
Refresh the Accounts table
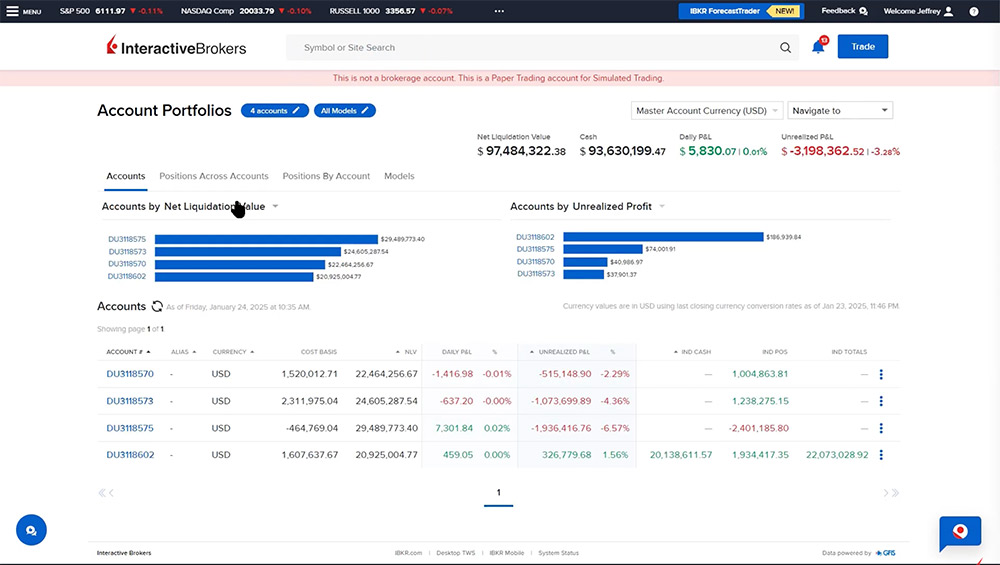pyautogui.click(x=157, y=306)
